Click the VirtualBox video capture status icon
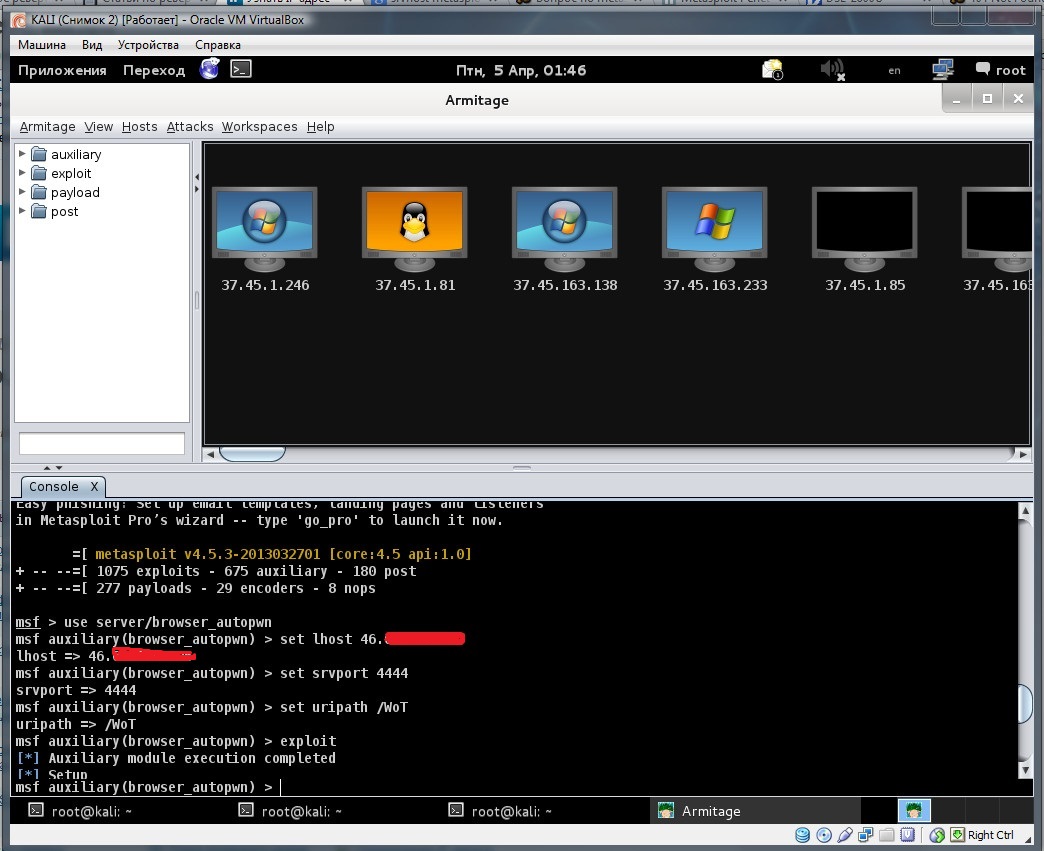The height and width of the screenshot is (851, 1044). (x=907, y=835)
